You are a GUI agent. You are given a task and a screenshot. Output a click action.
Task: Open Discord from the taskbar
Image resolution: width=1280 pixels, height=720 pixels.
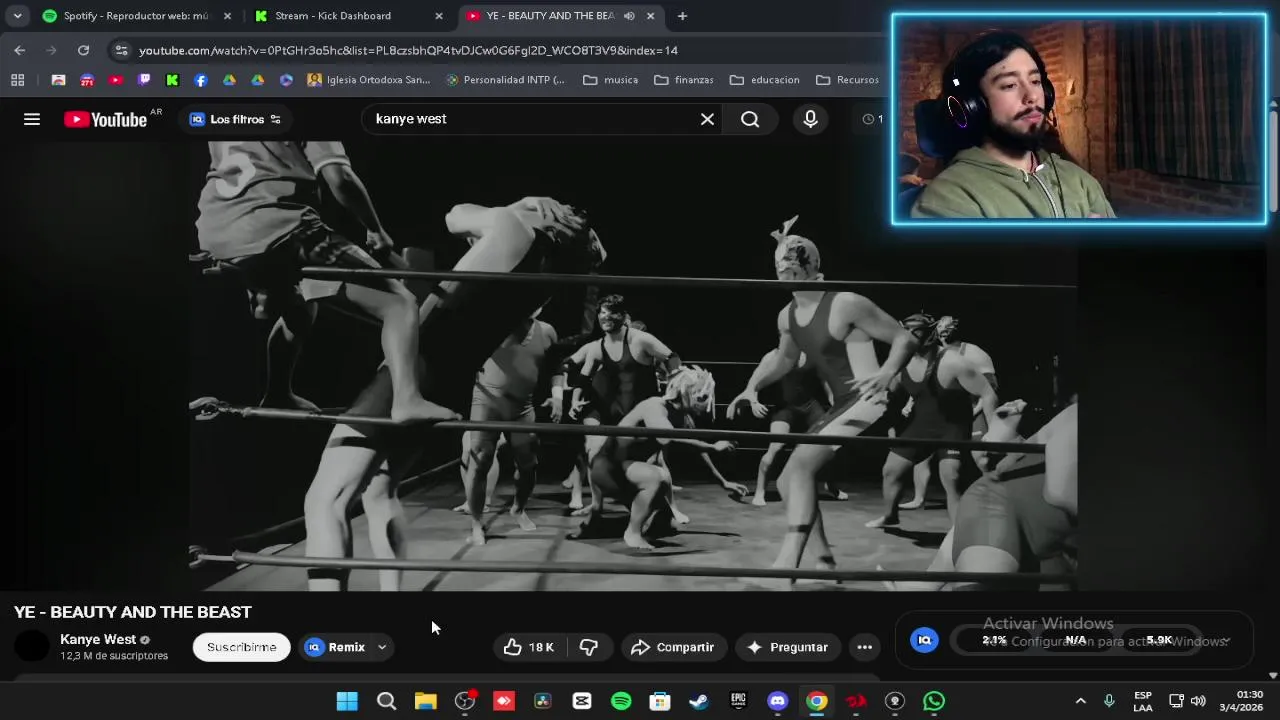pyautogui.click(x=777, y=701)
